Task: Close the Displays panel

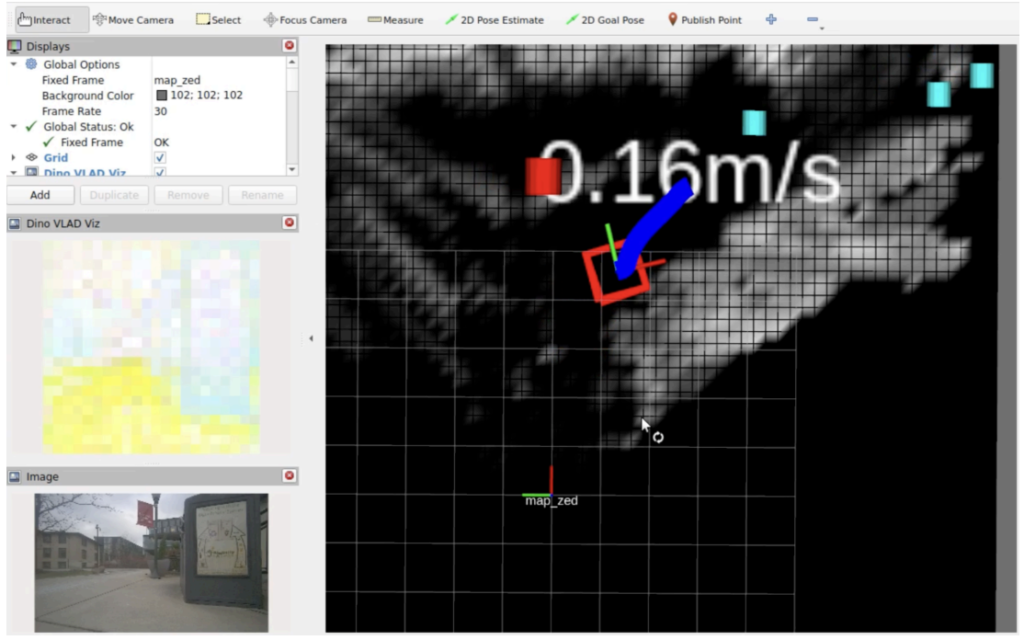Action: (289, 45)
